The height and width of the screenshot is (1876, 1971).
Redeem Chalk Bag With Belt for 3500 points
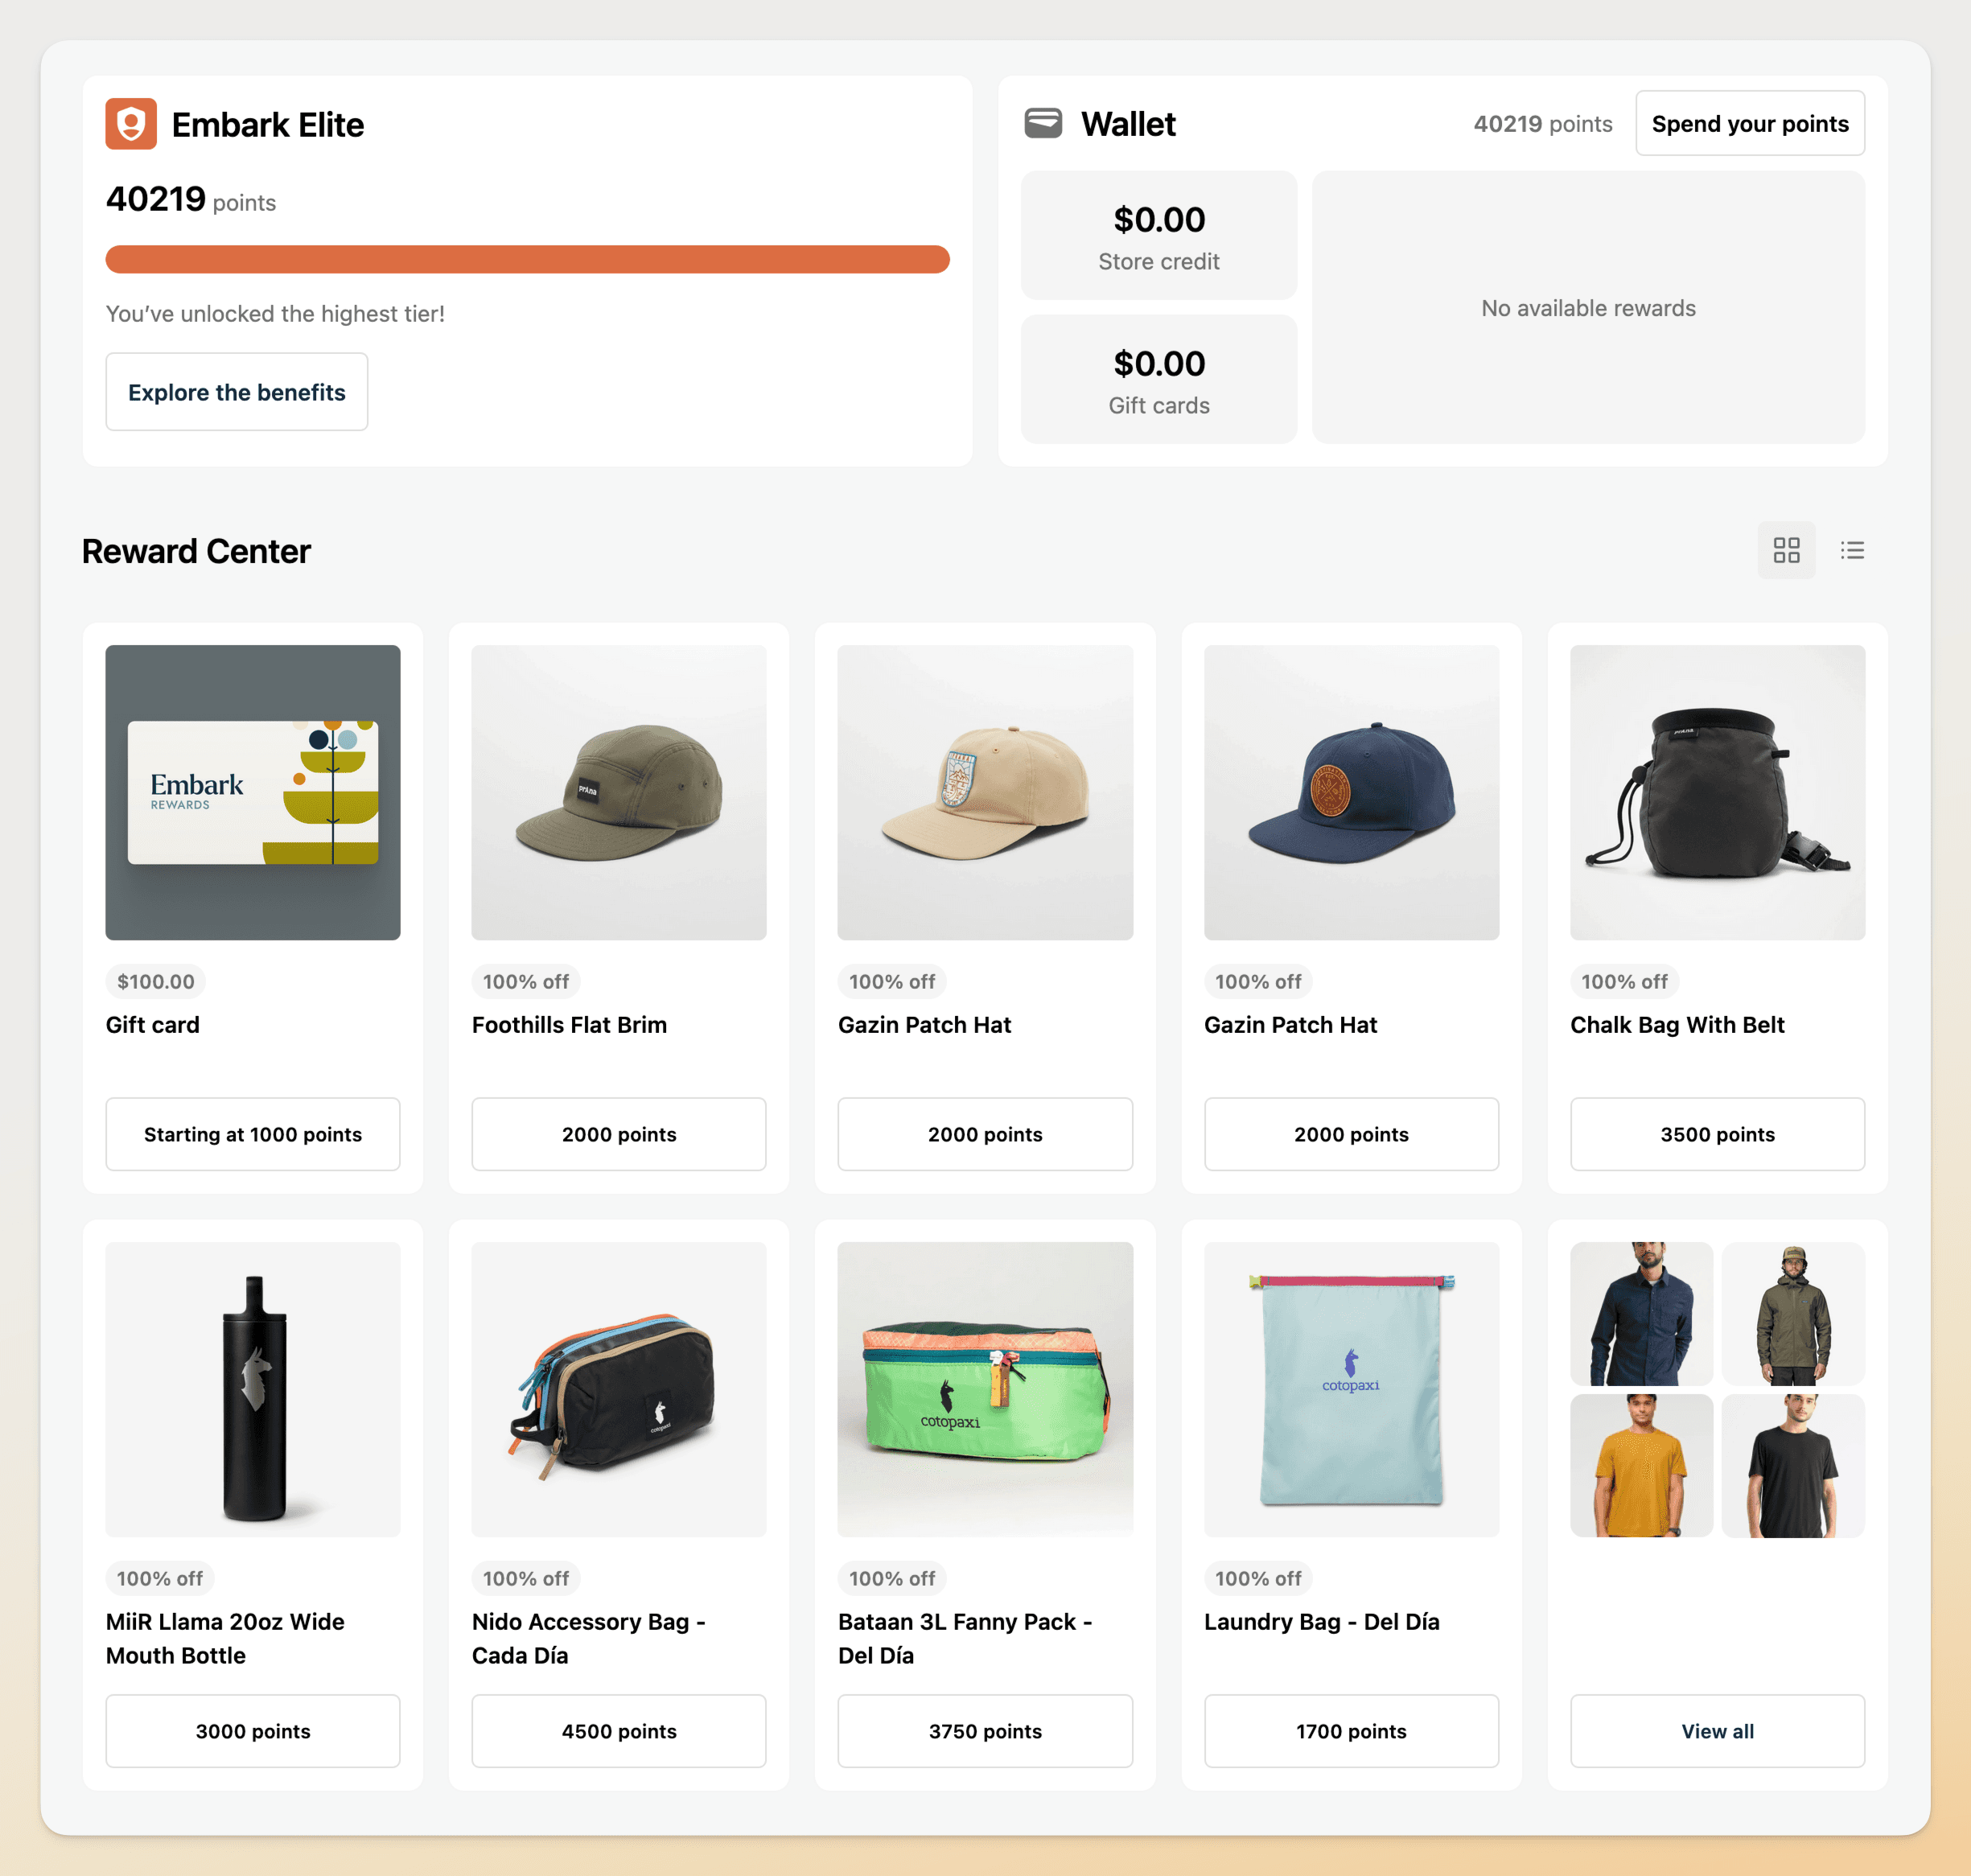tap(1717, 1134)
